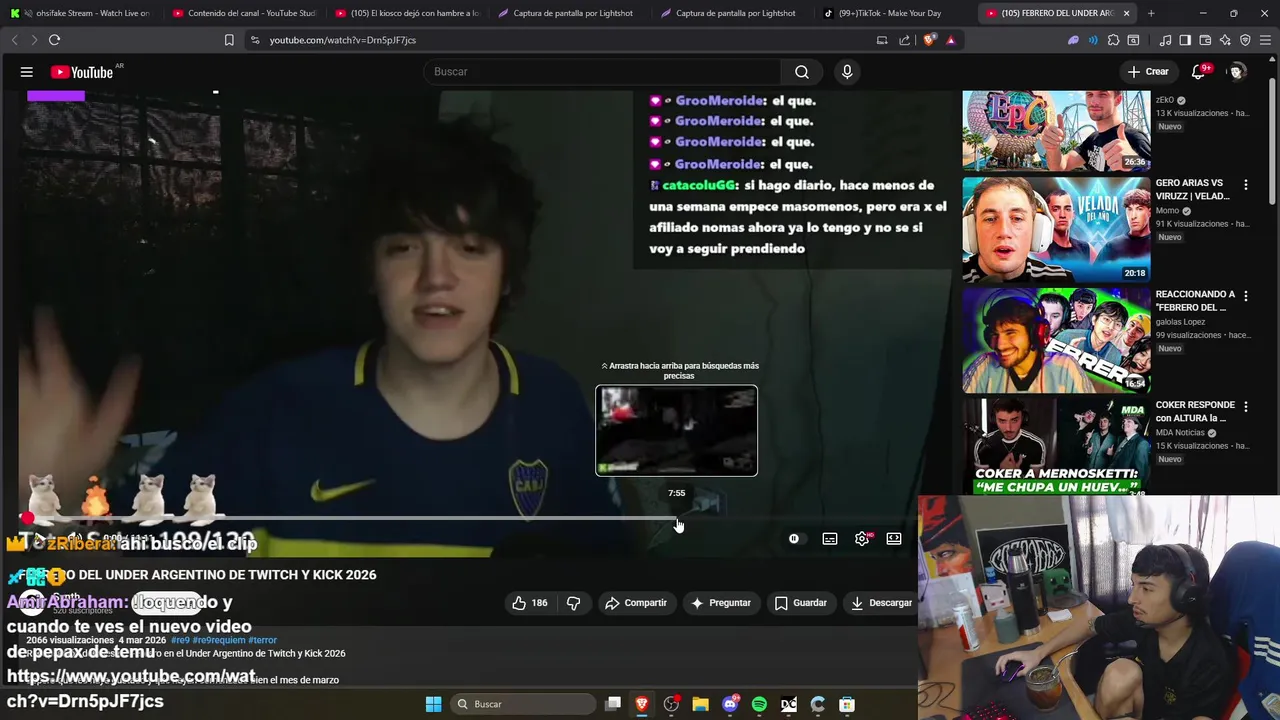Open the YouTube account avatar menu

click(1237, 72)
